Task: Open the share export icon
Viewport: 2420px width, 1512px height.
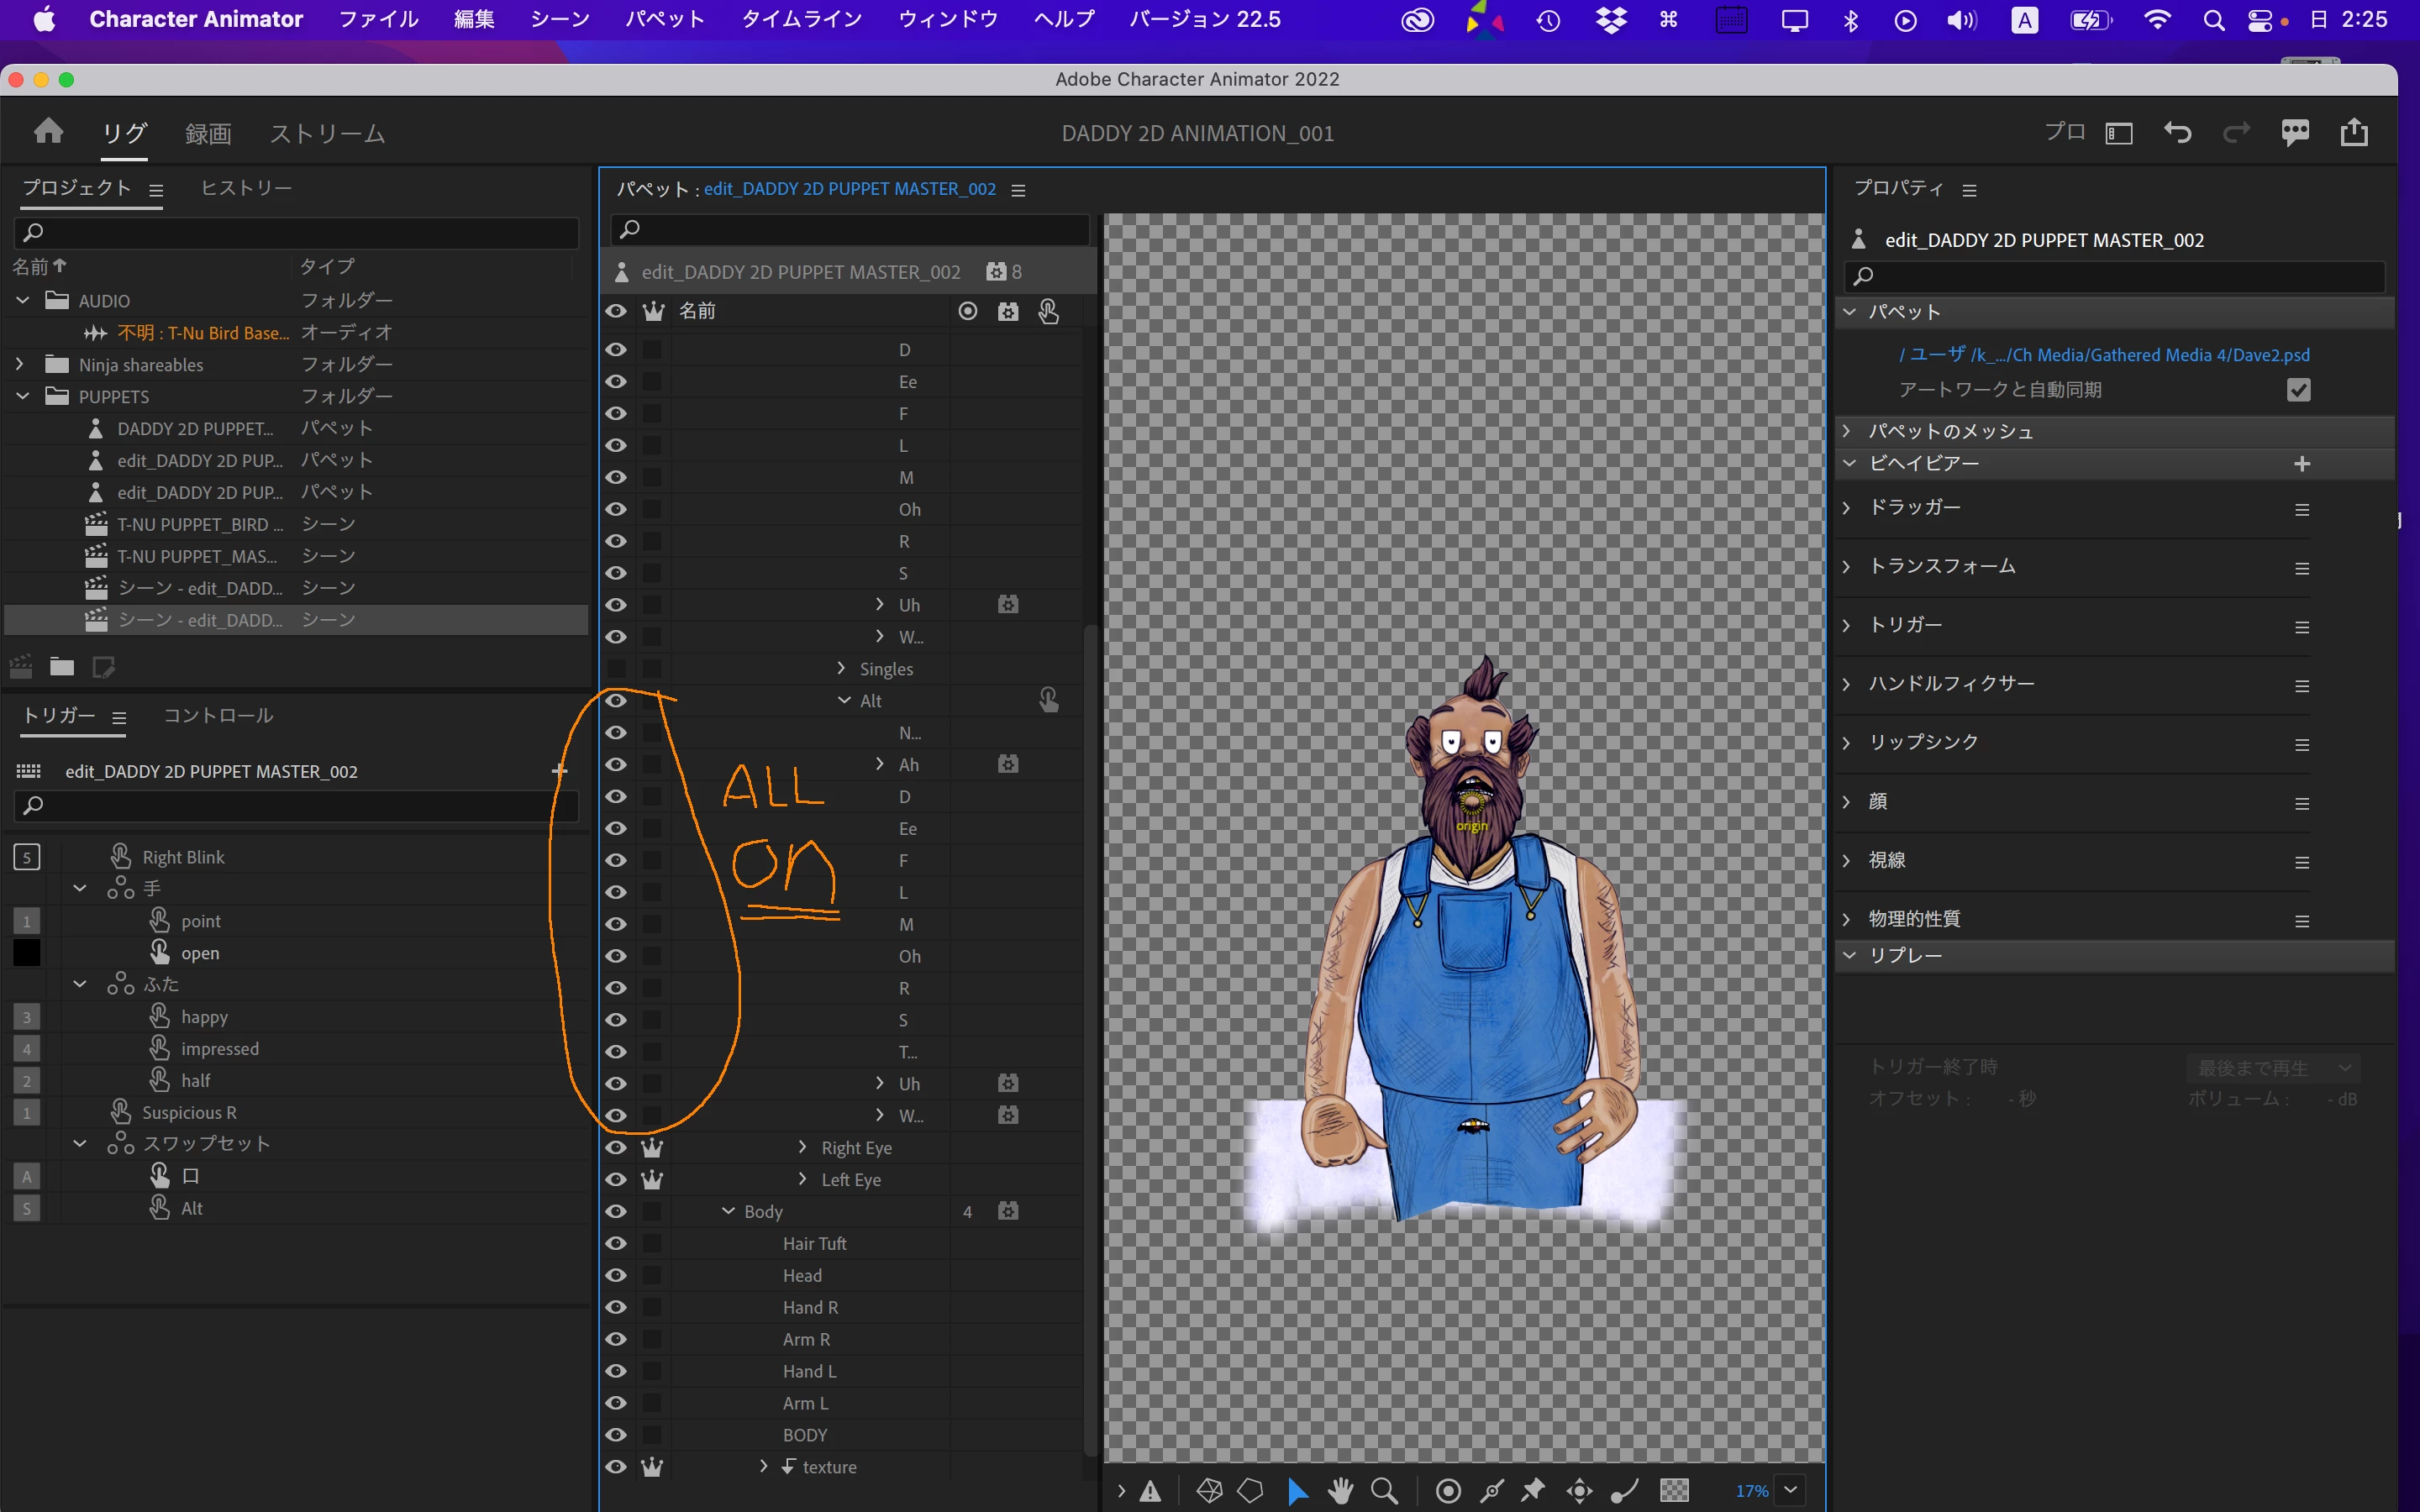Action: click(x=2354, y=132)
